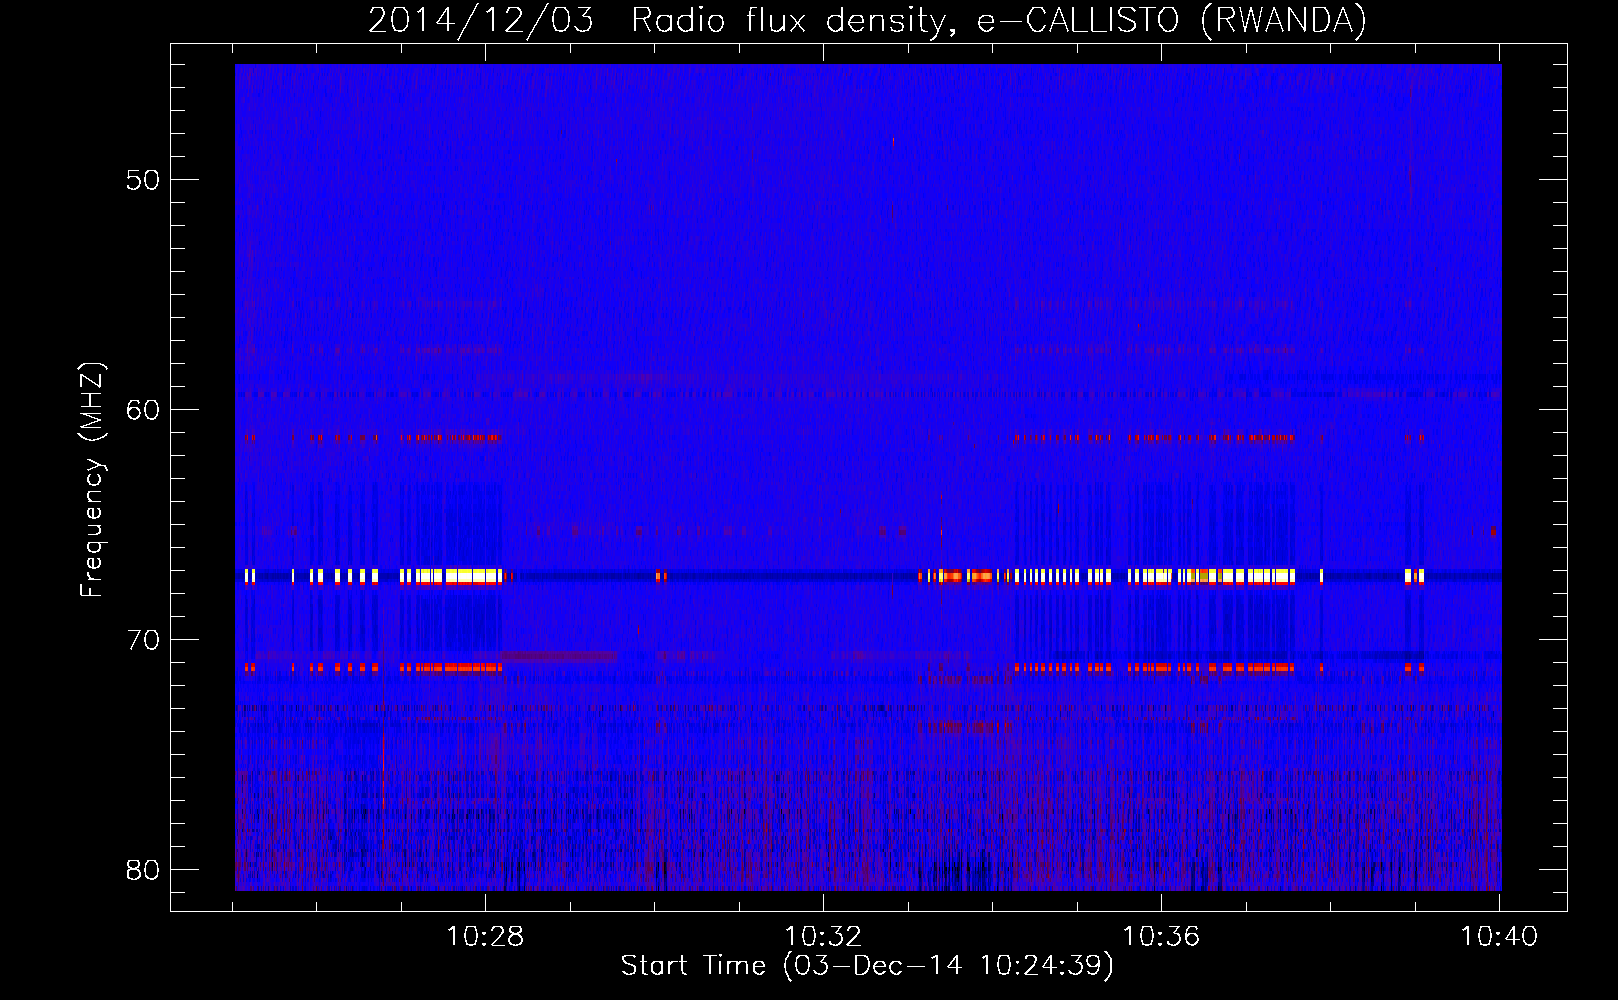Click the 10:40 time tick label
The width and height of the screenshot is (1618, 1000).
coord(1499,937)
